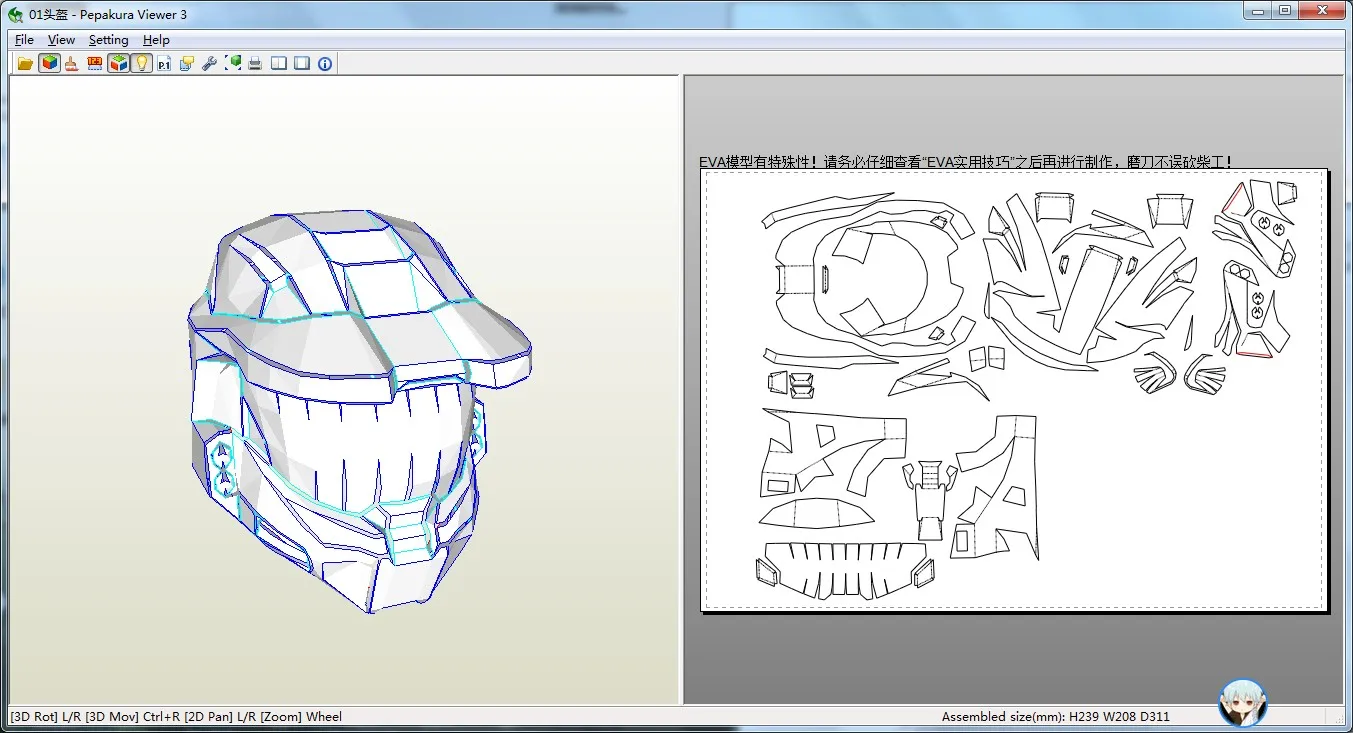
Task: Toggle the P.1 page number icon
Action: click(x=164, y=63)
